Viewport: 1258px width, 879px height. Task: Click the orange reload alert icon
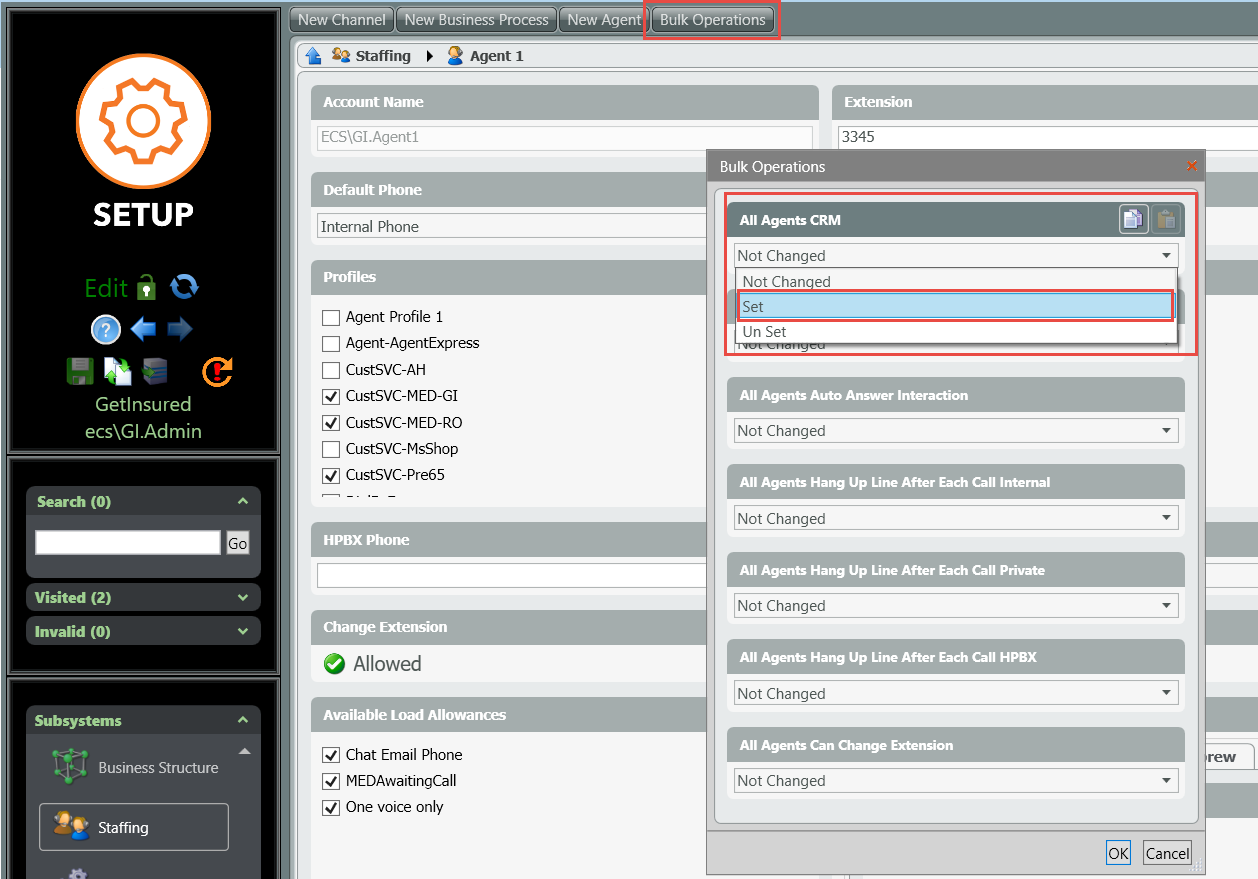coord(217,371)
